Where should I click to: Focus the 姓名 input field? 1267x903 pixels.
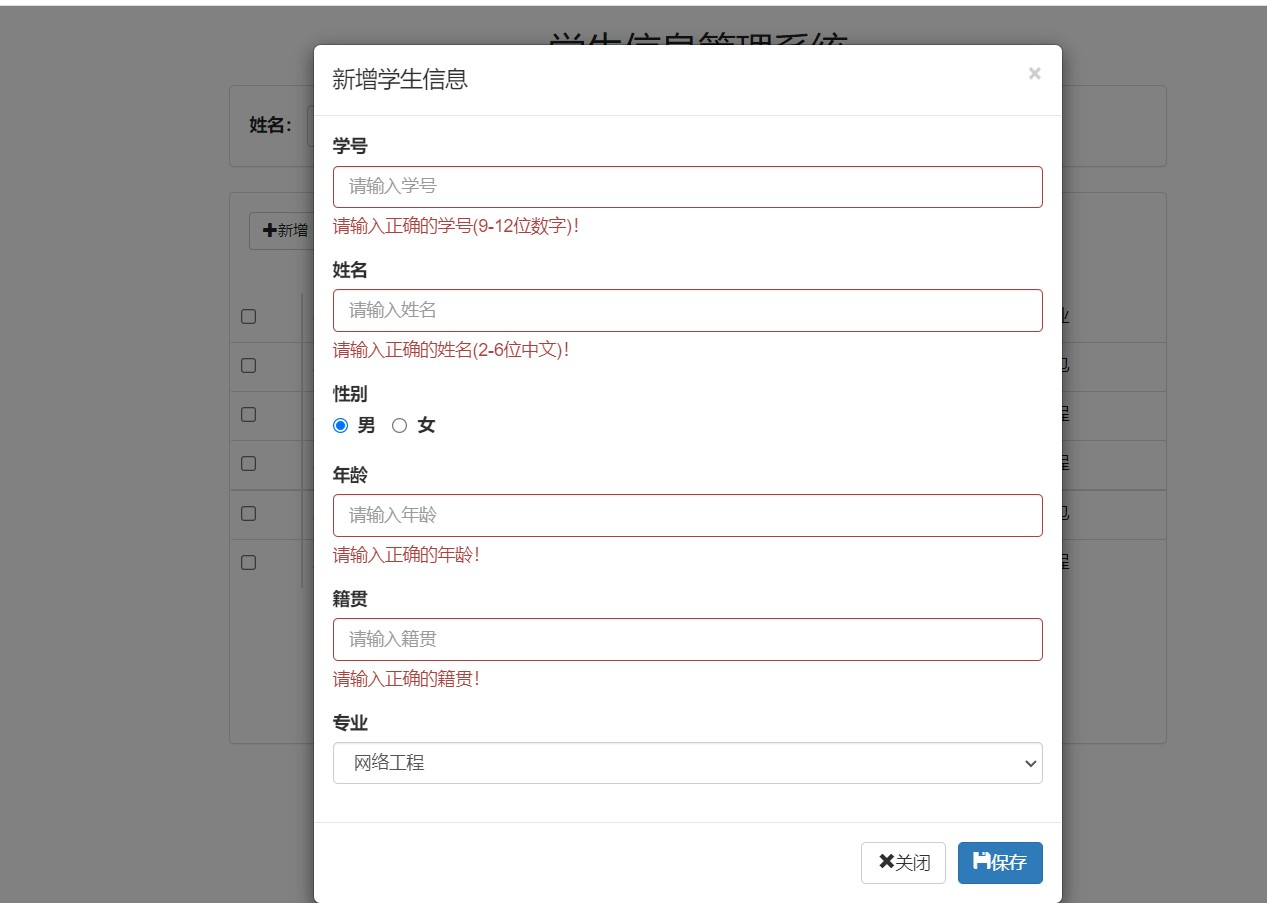pyautogui.click(x=687, y=310)
